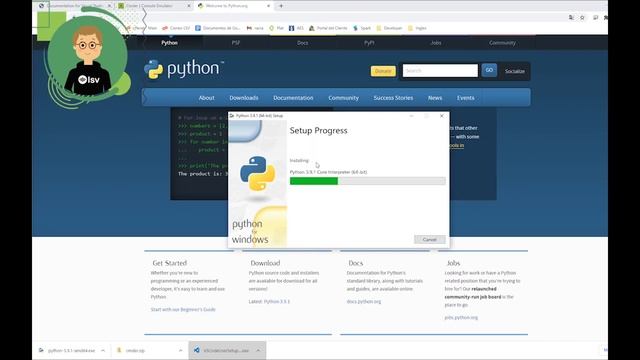Open the Developer bookmarks folder
This screenshot has width=640, height=360.
tap(389, 28)
